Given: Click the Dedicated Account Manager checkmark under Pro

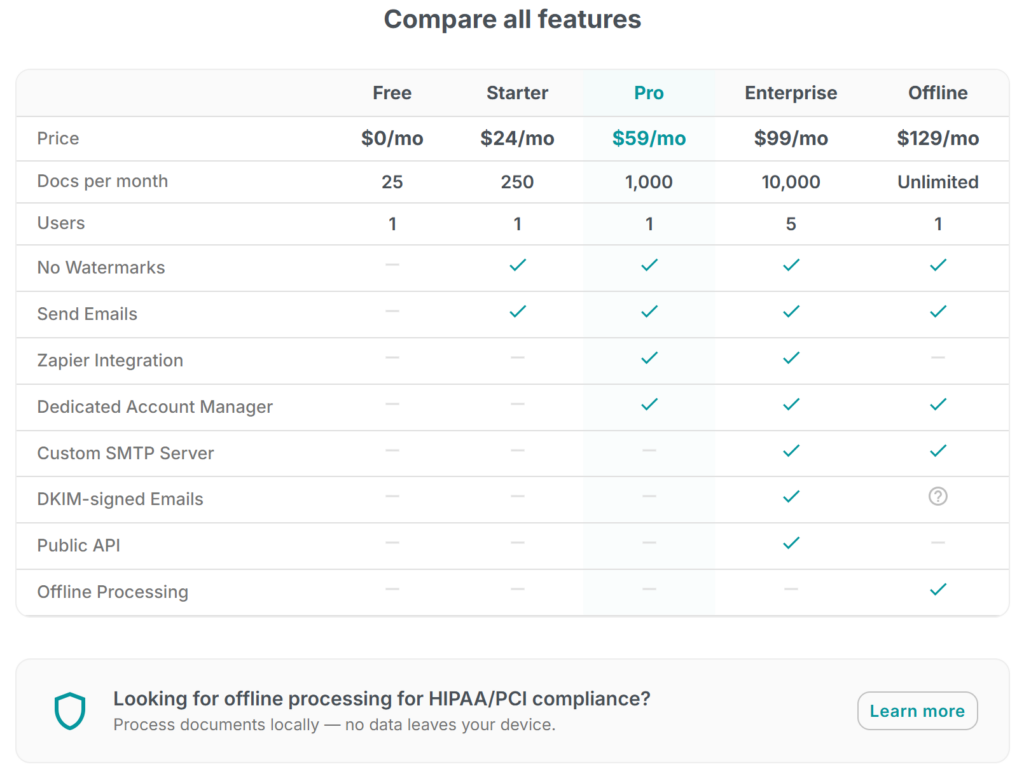Looking at the screenshot, I should click(649, 405).
